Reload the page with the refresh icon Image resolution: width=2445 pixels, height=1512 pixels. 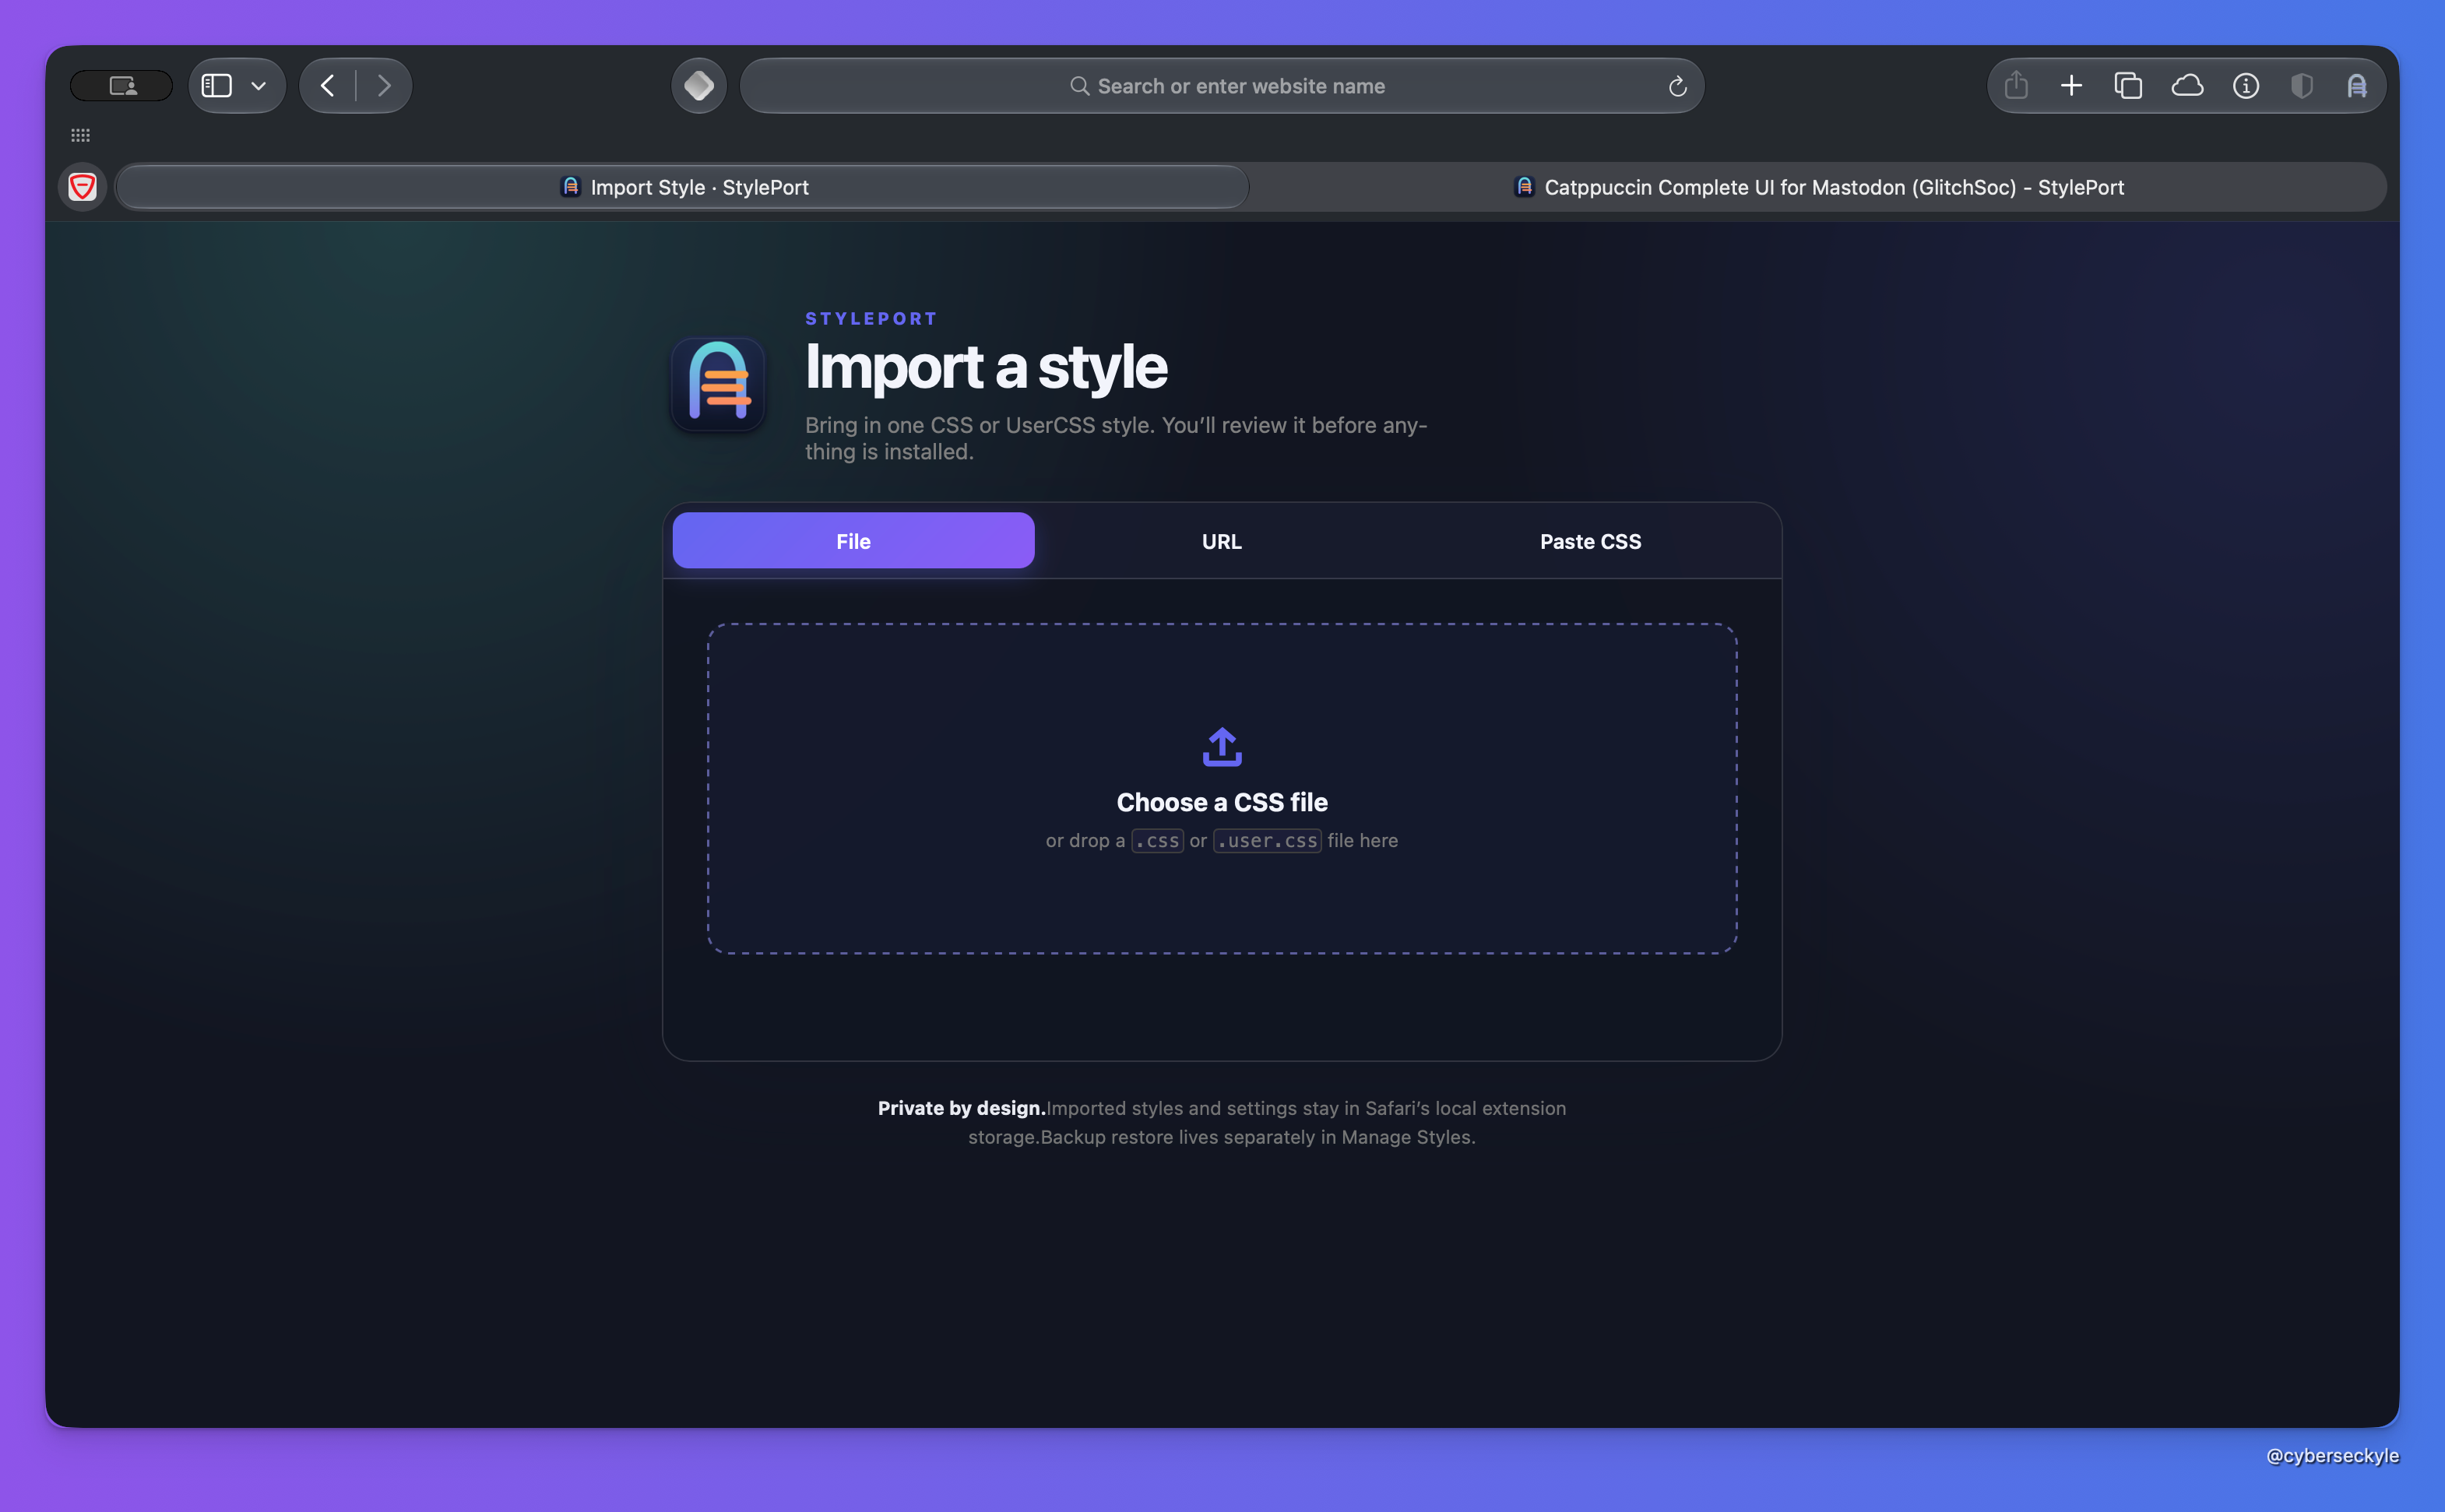1677,87
